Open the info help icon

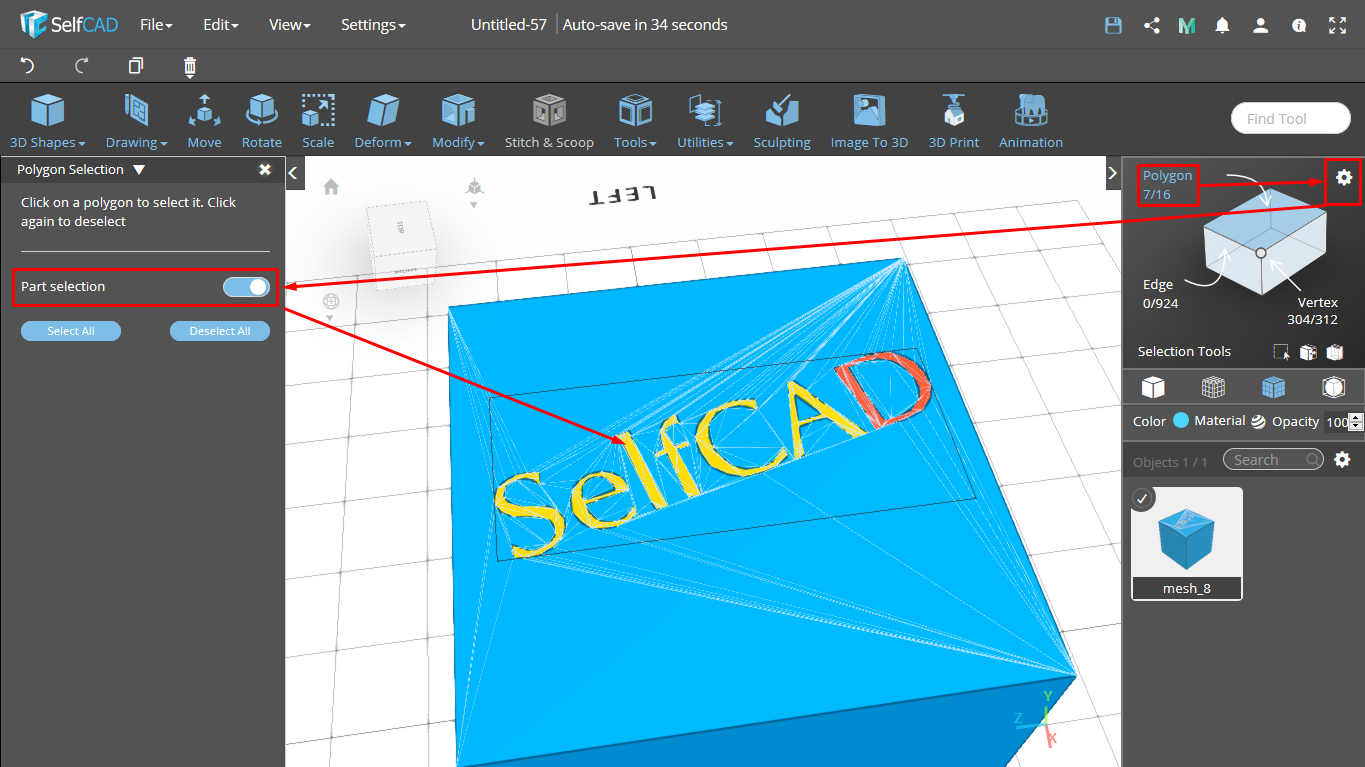pos(1299,25)
